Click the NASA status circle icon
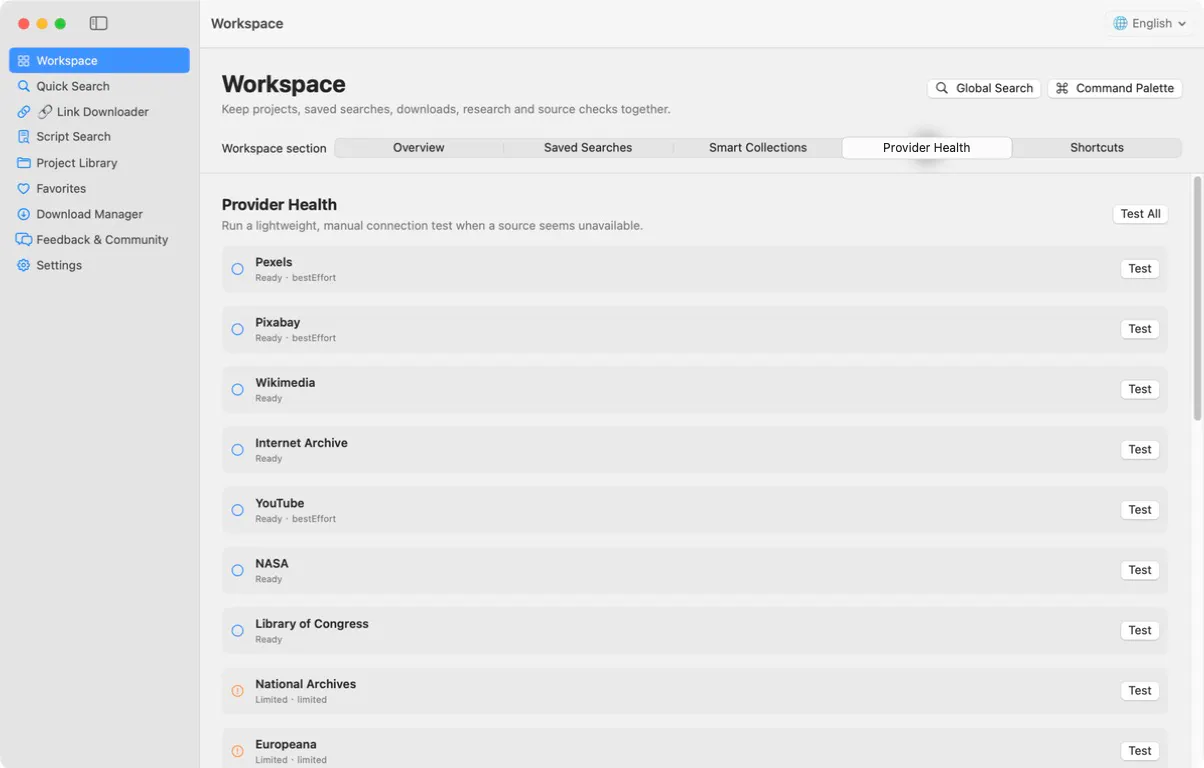 click(238, 571)
